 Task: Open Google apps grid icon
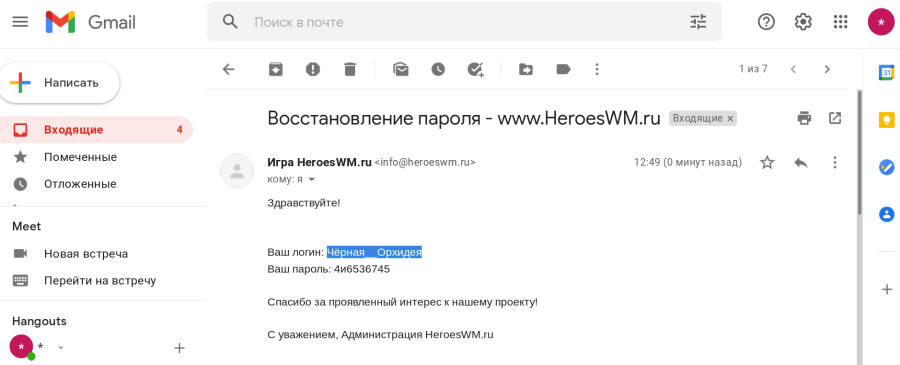tap(840, 22)
